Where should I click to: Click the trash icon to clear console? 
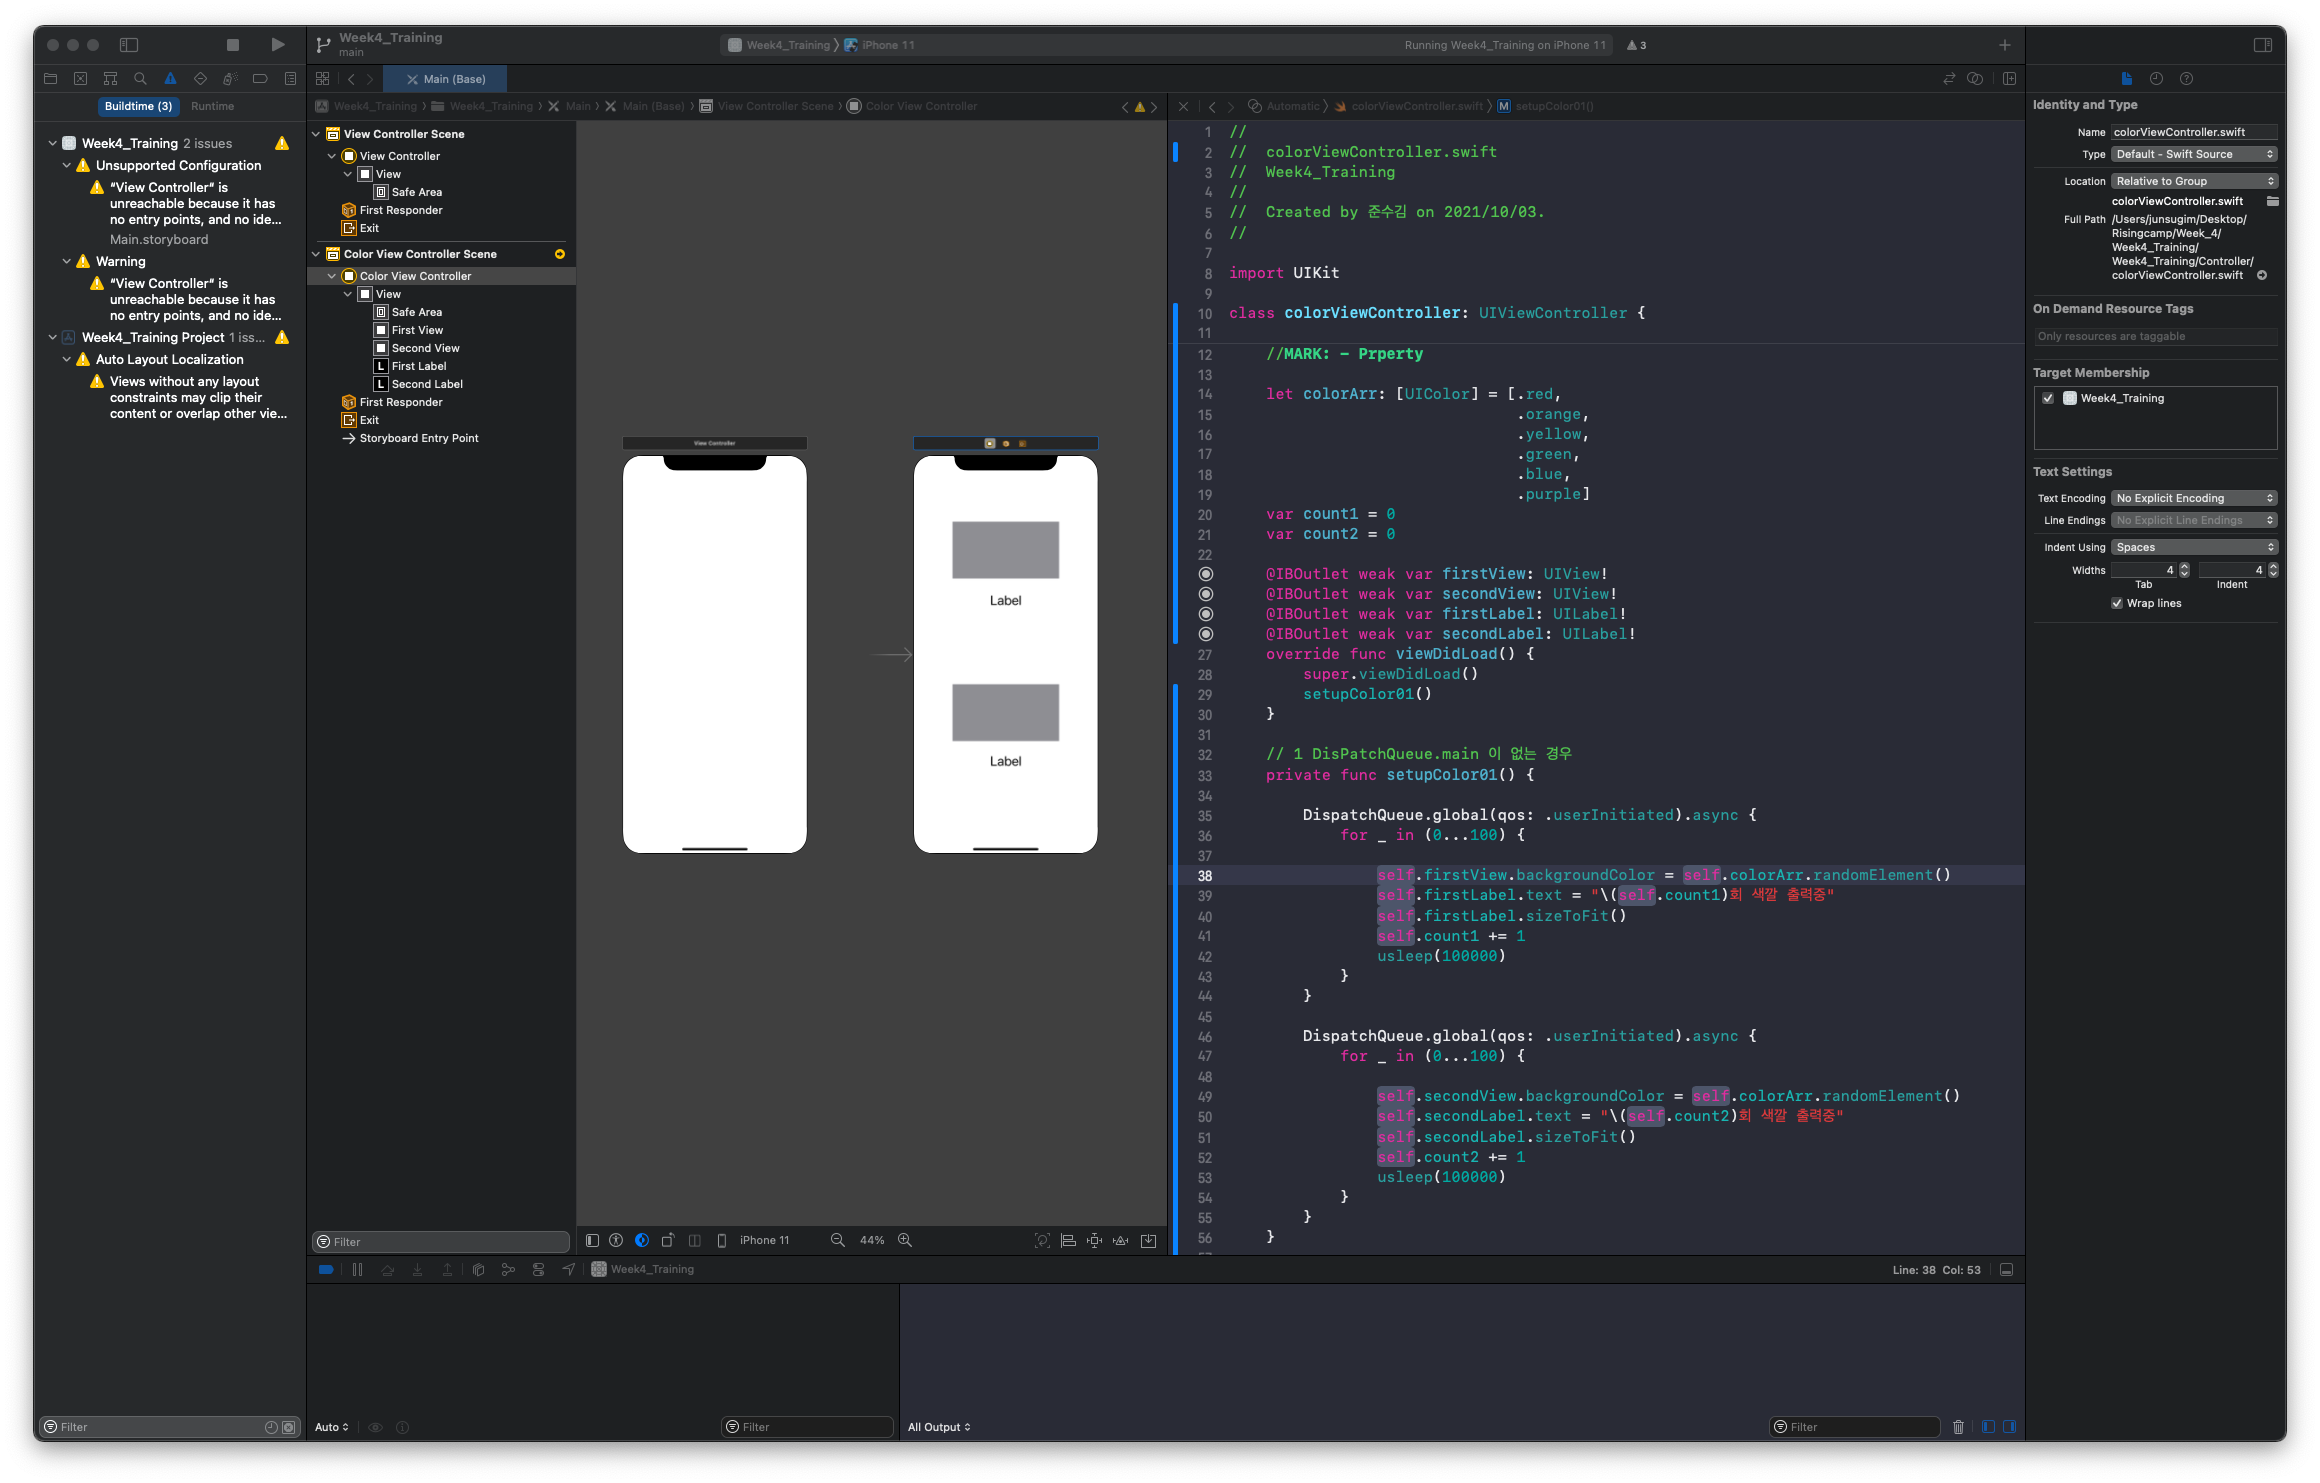click(1958, 1427)
